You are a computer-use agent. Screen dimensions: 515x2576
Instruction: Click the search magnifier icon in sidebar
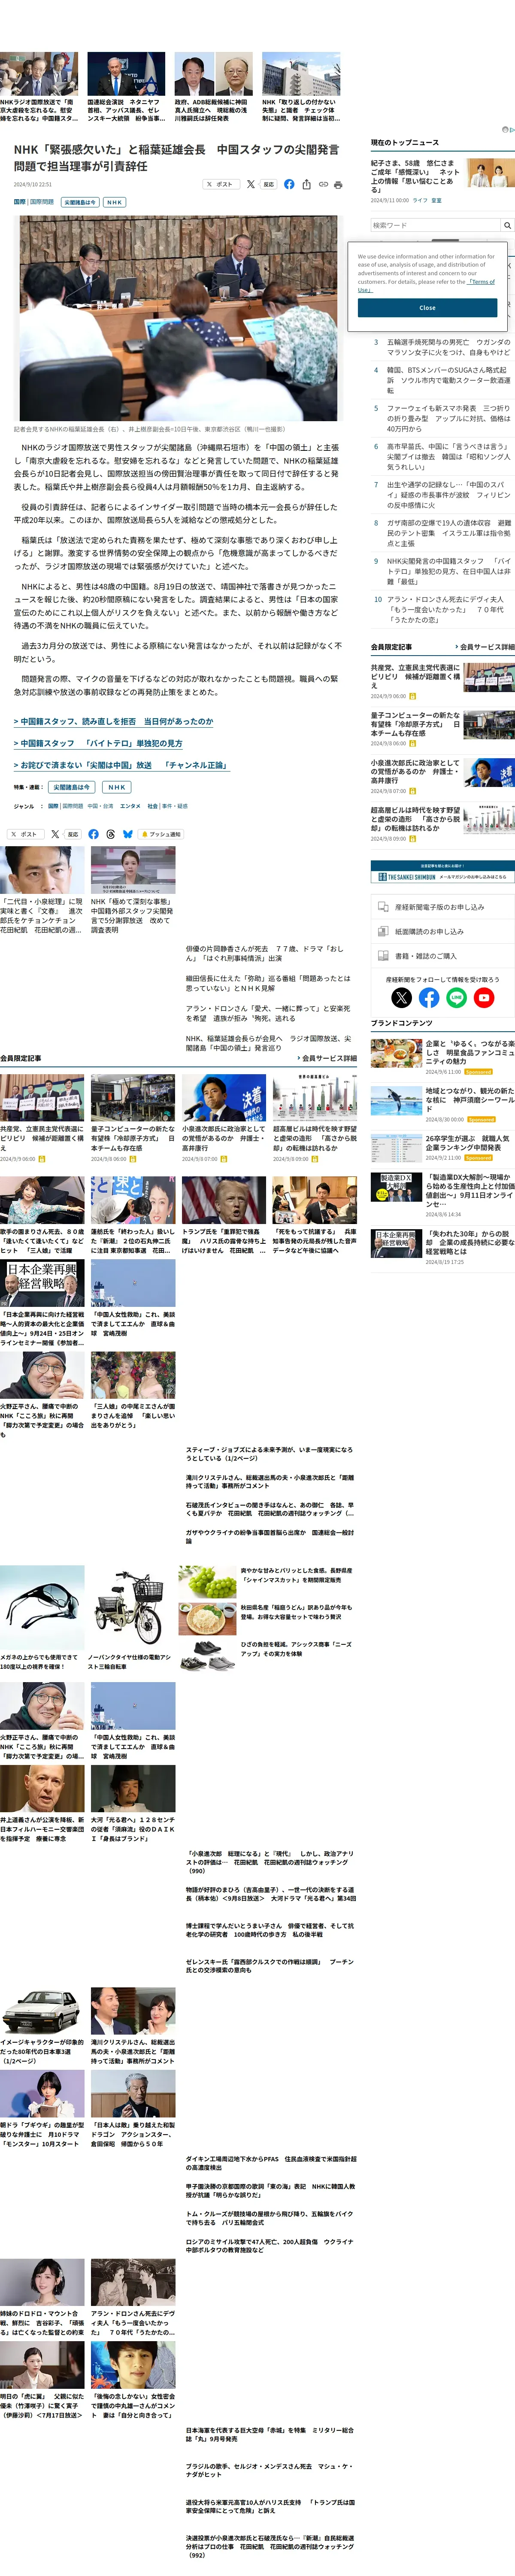point(507,225)
